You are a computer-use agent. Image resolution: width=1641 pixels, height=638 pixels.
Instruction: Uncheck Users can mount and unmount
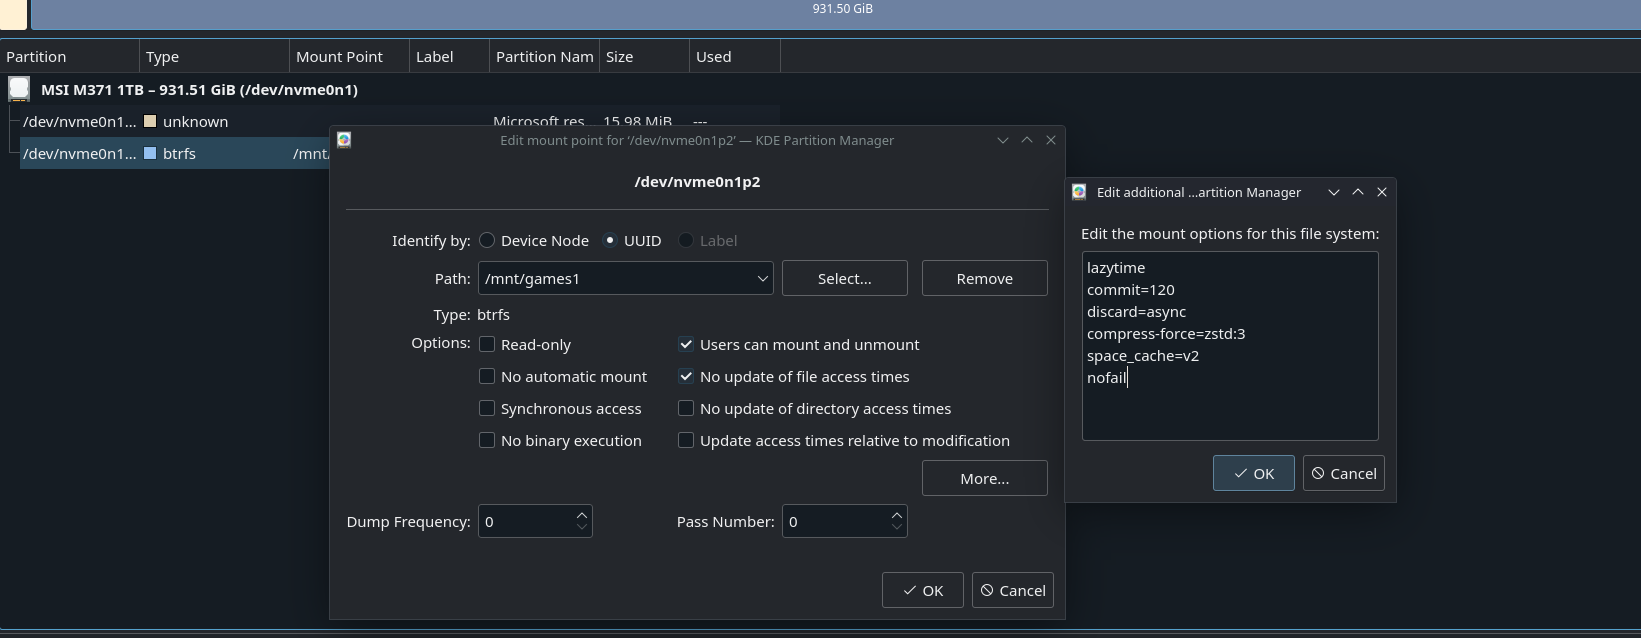click(686, 344)
